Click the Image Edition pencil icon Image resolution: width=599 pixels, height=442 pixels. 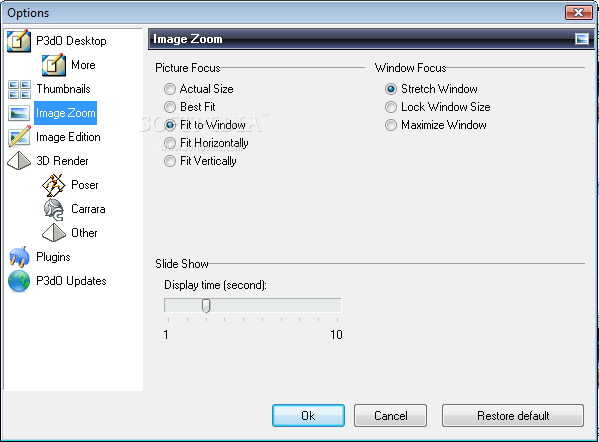click(19, 136)
